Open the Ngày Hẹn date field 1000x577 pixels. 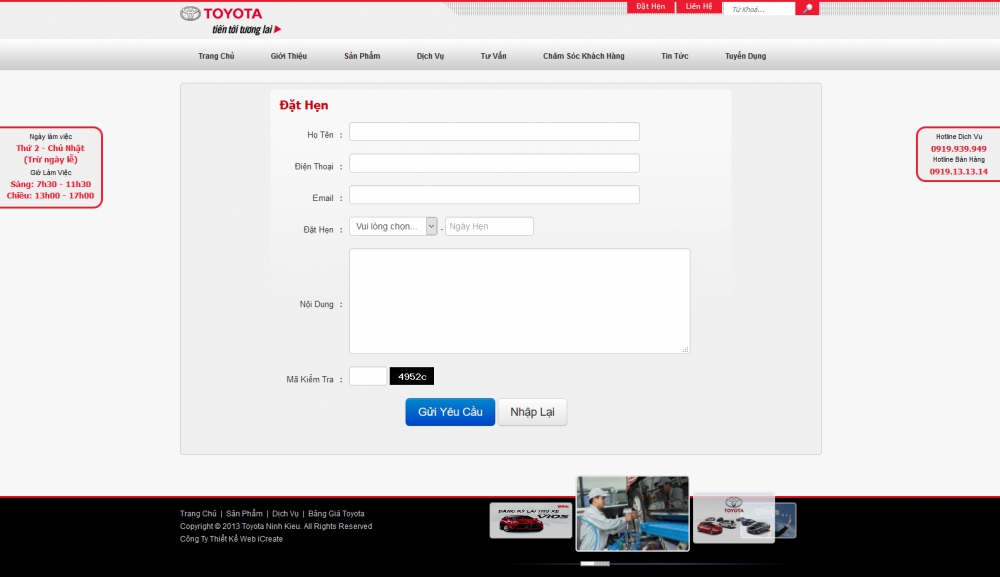pos(489,227)
